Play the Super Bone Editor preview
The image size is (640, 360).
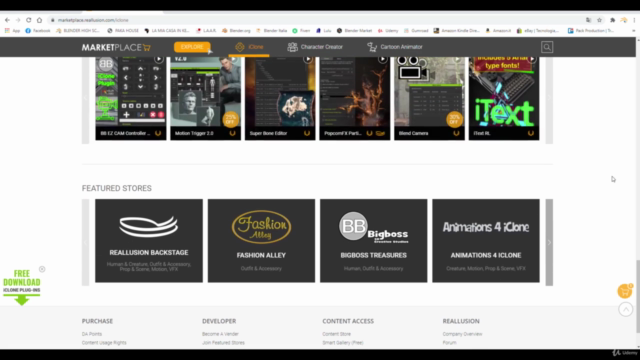point(308,60)
